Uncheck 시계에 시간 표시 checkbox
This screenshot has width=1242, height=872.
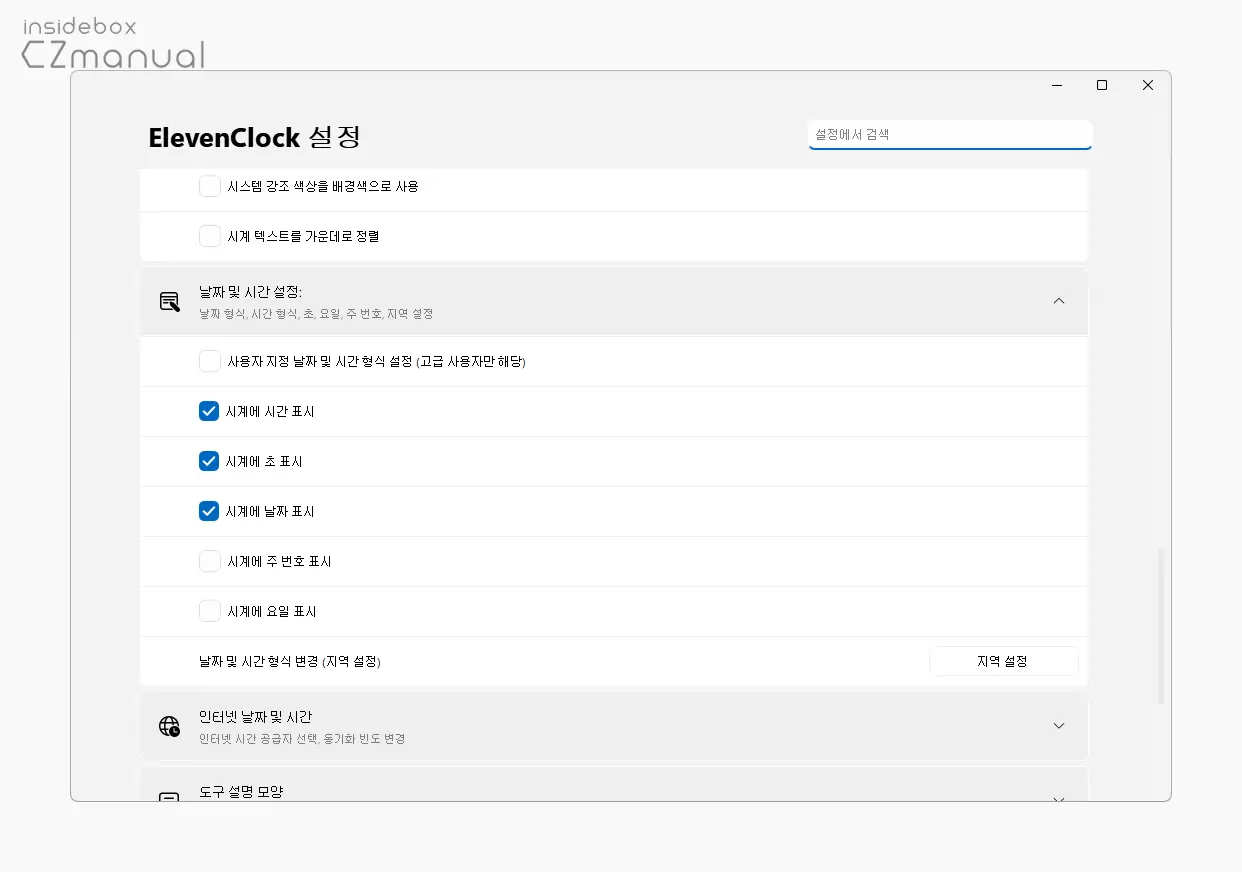[x=209, y=411]
